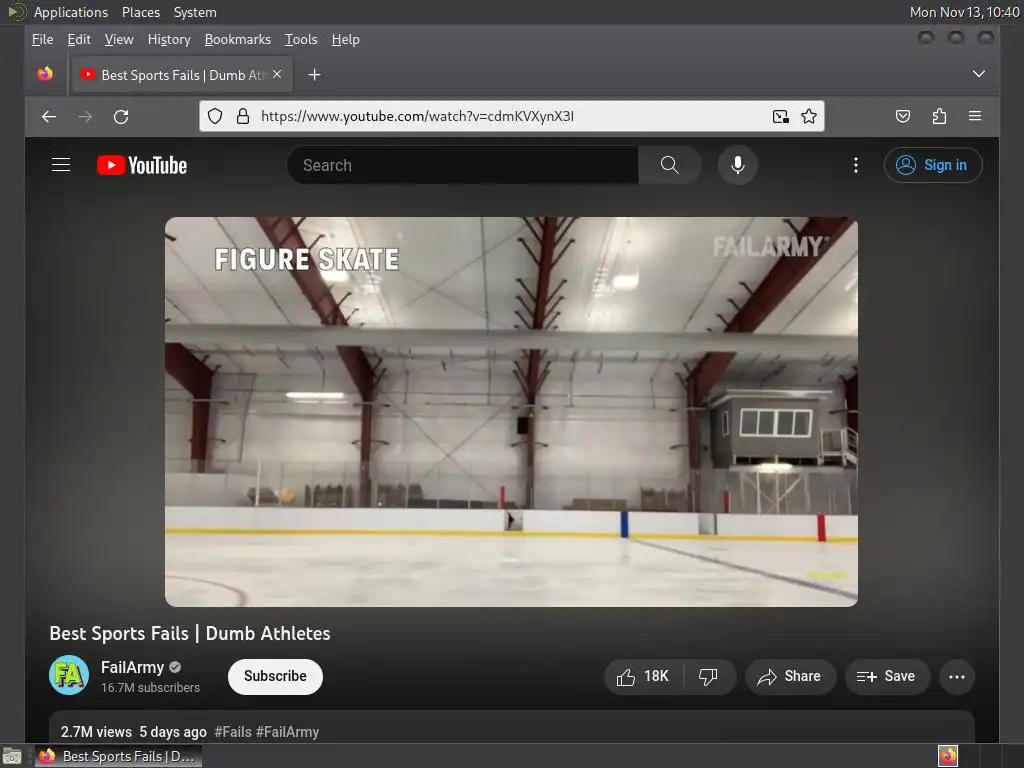Like the video (18K)
This screenshot has height=768, width=1024.
(x=643, y=677)
